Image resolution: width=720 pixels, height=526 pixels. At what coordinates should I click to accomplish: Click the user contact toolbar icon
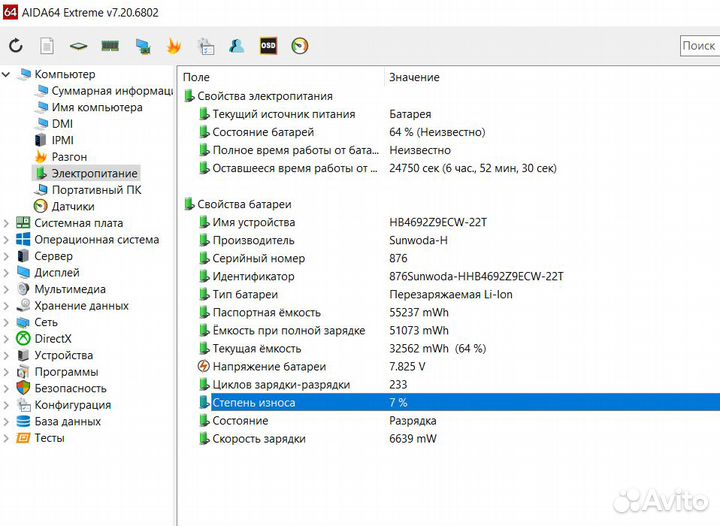pos(237,46)
